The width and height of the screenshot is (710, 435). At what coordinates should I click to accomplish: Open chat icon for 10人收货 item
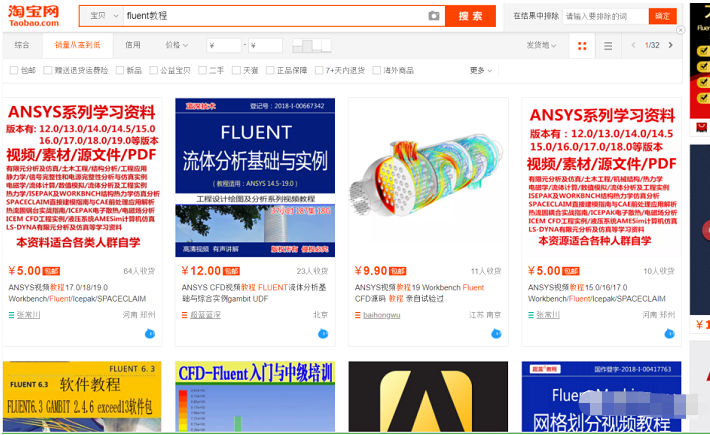tap(669, 334)
